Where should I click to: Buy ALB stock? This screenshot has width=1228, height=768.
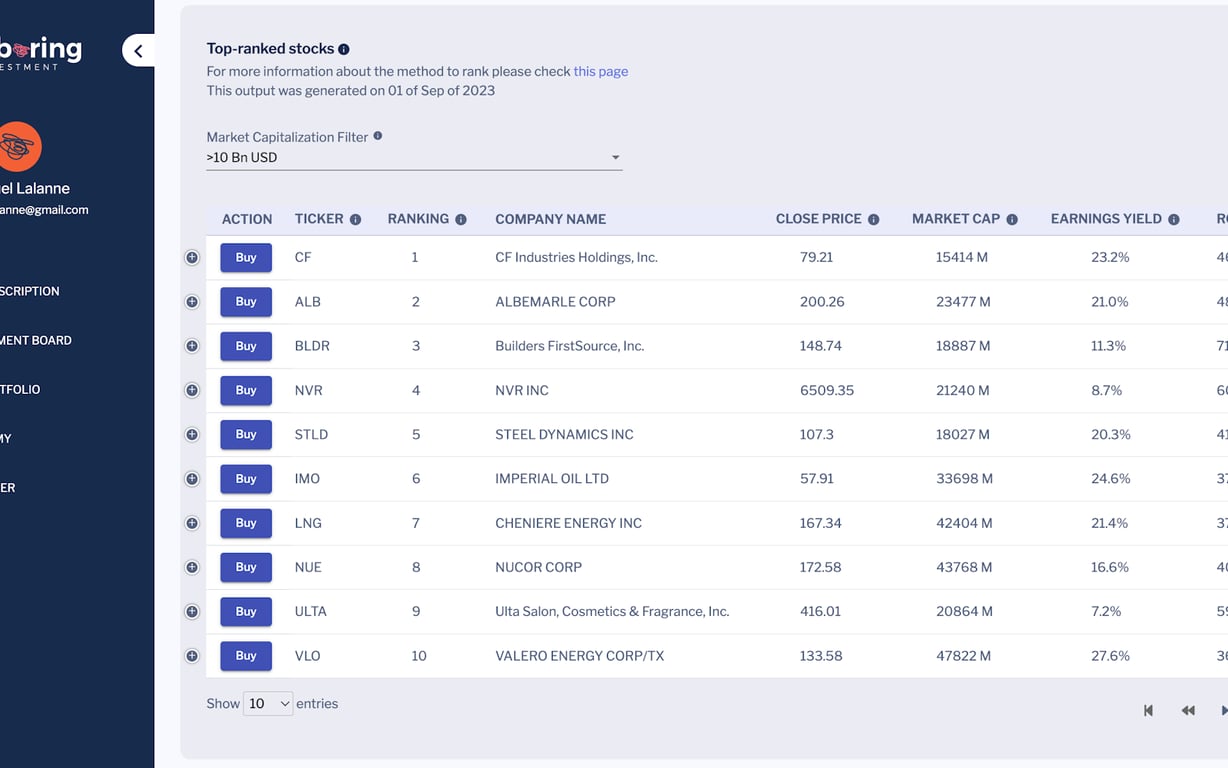tap(246, 302)
